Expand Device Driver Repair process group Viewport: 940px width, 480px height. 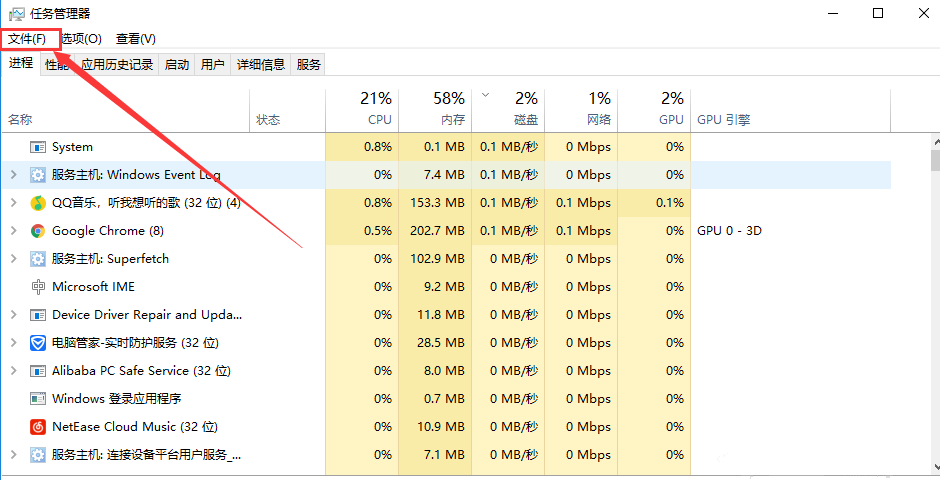tap(13, 315)
